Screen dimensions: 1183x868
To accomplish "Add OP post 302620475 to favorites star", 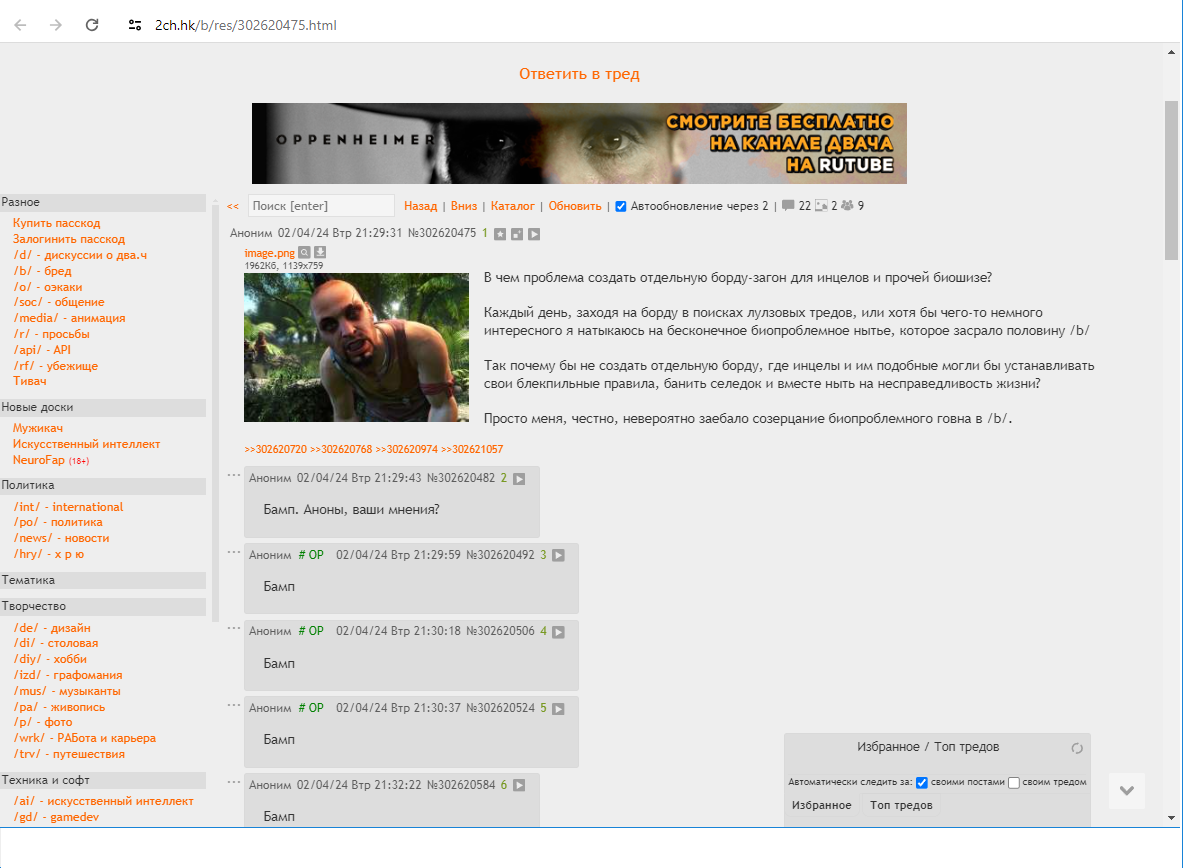I will pyautogui.click(x=500, y=234).
